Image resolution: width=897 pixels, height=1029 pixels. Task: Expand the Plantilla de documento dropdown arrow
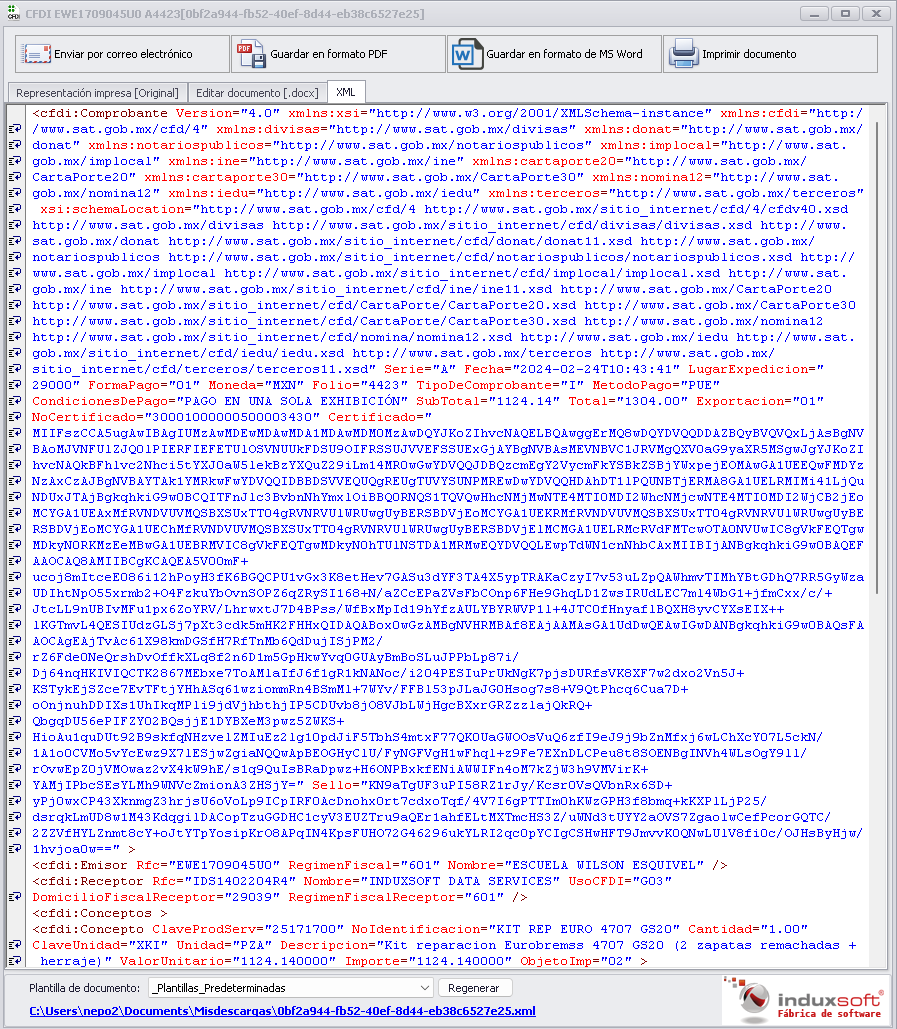tap(424, 988)
